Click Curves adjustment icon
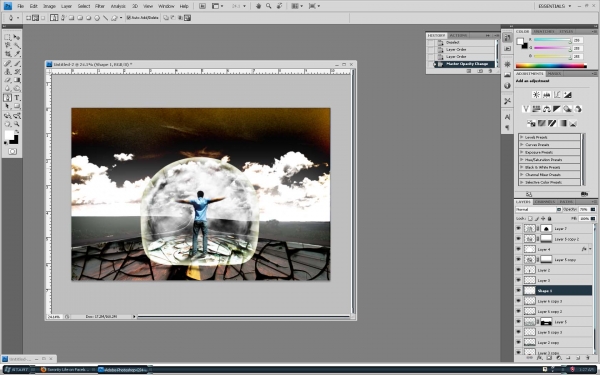This screenshot has height=375, width=600. (557, 95)
